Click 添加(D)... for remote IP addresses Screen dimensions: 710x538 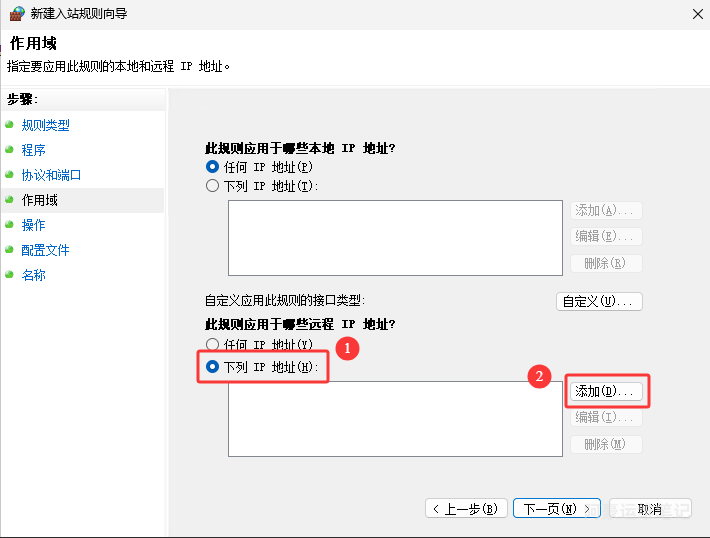[606, 391]
